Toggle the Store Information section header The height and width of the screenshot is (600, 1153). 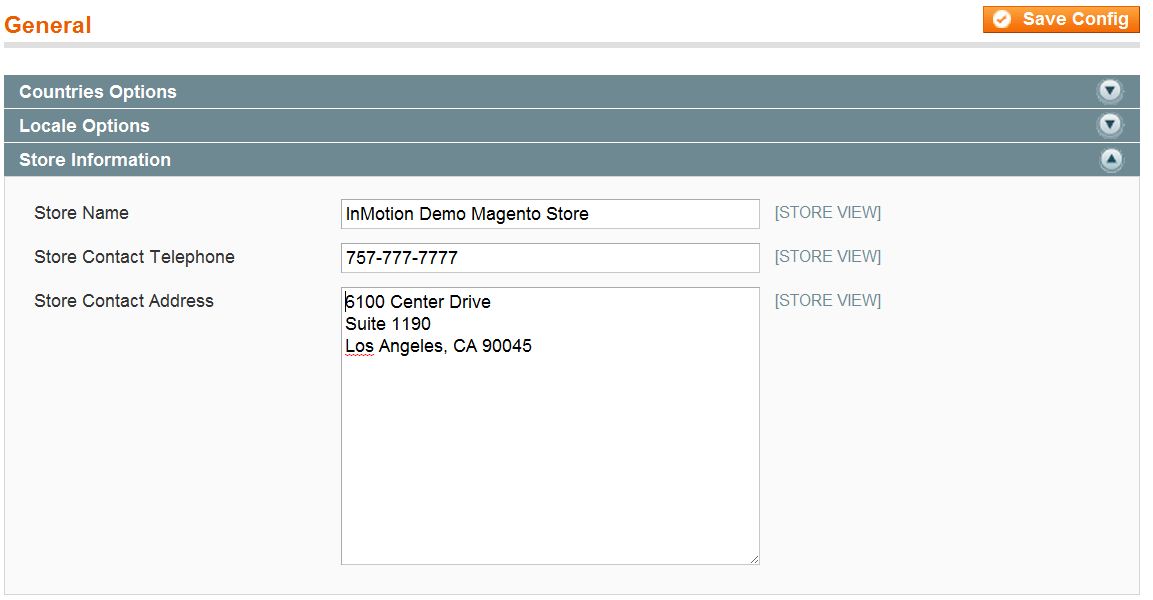point(95,160)
